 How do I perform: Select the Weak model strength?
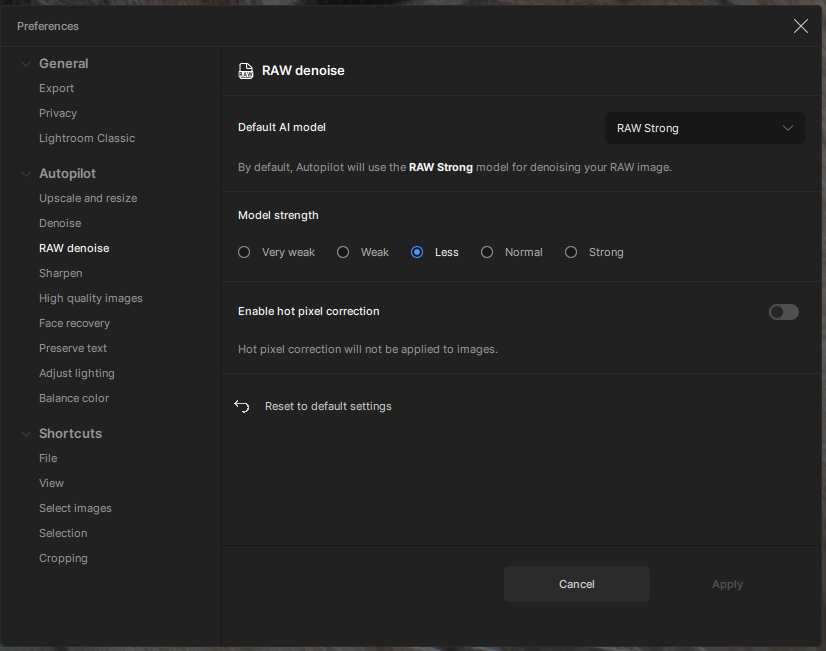pos(343,252)
